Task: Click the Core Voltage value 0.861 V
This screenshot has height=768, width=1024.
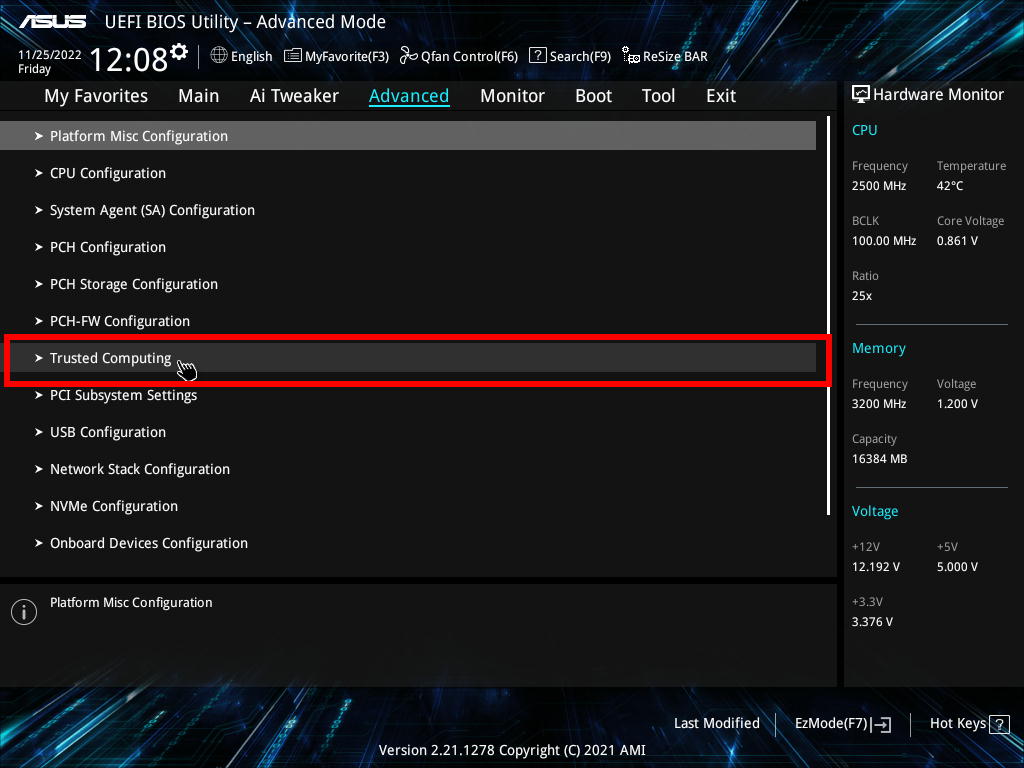Action: pyautogui.click(x=957, y=241)
